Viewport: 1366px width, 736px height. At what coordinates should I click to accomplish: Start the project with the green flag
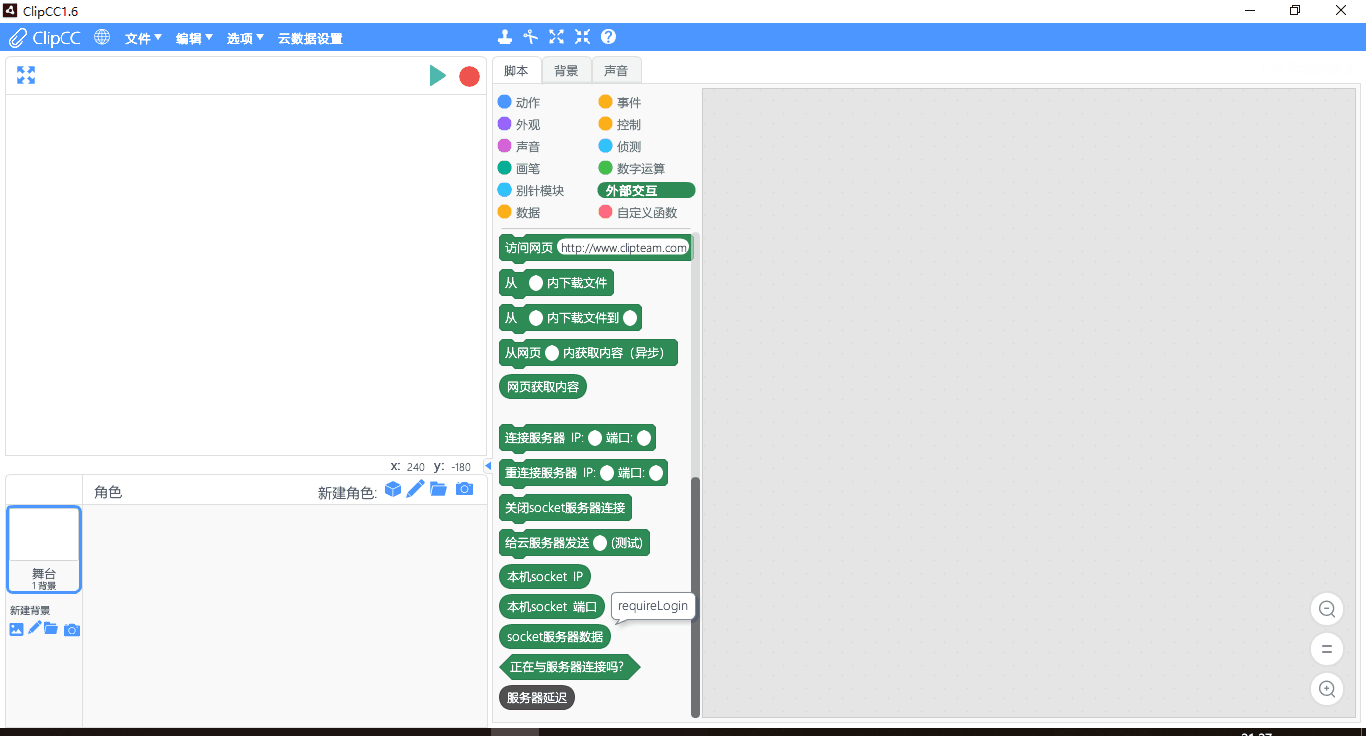tap(437, 75)
